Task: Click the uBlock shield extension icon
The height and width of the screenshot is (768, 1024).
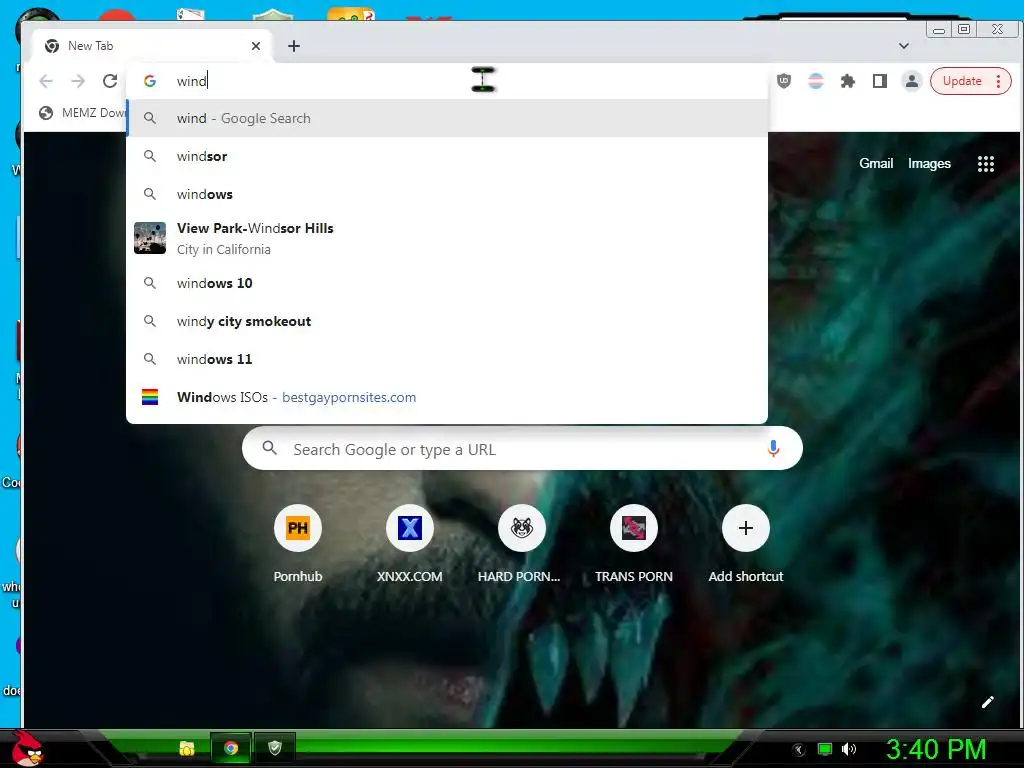Action: [784, 81]
